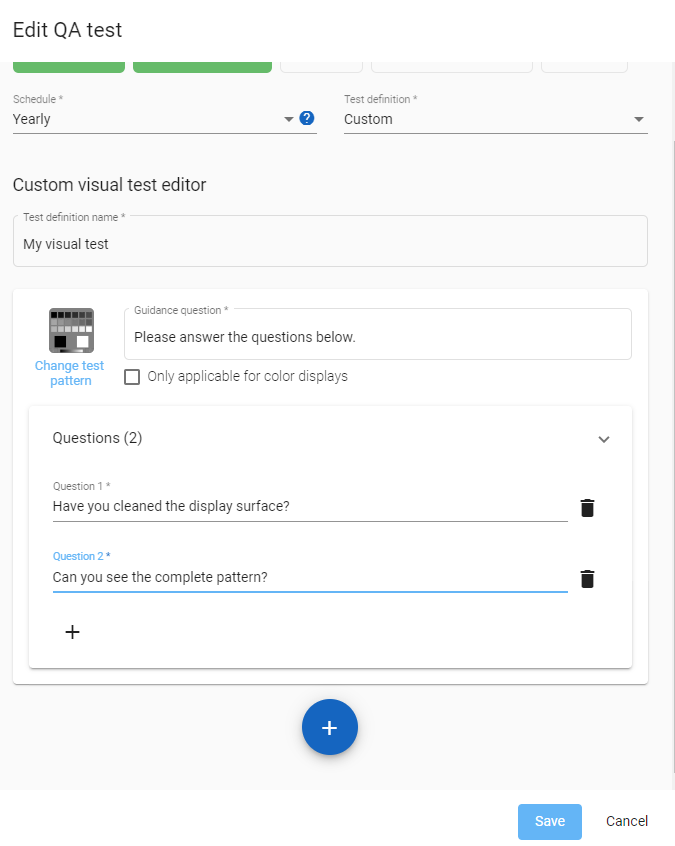Click the grayscale test pattern thumbnail
This screenshot has width=675, height=846.
pos(71,330)
